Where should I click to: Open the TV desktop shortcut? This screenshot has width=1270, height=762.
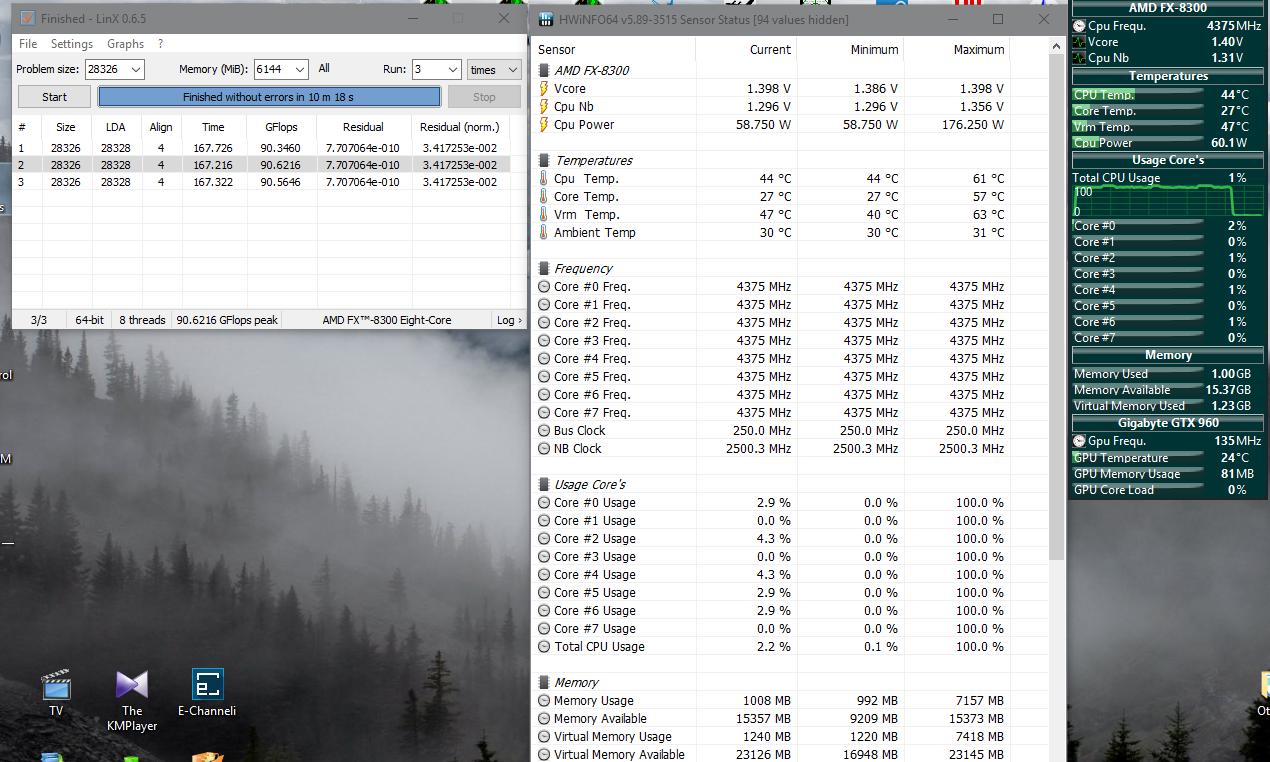pos(56,686)
